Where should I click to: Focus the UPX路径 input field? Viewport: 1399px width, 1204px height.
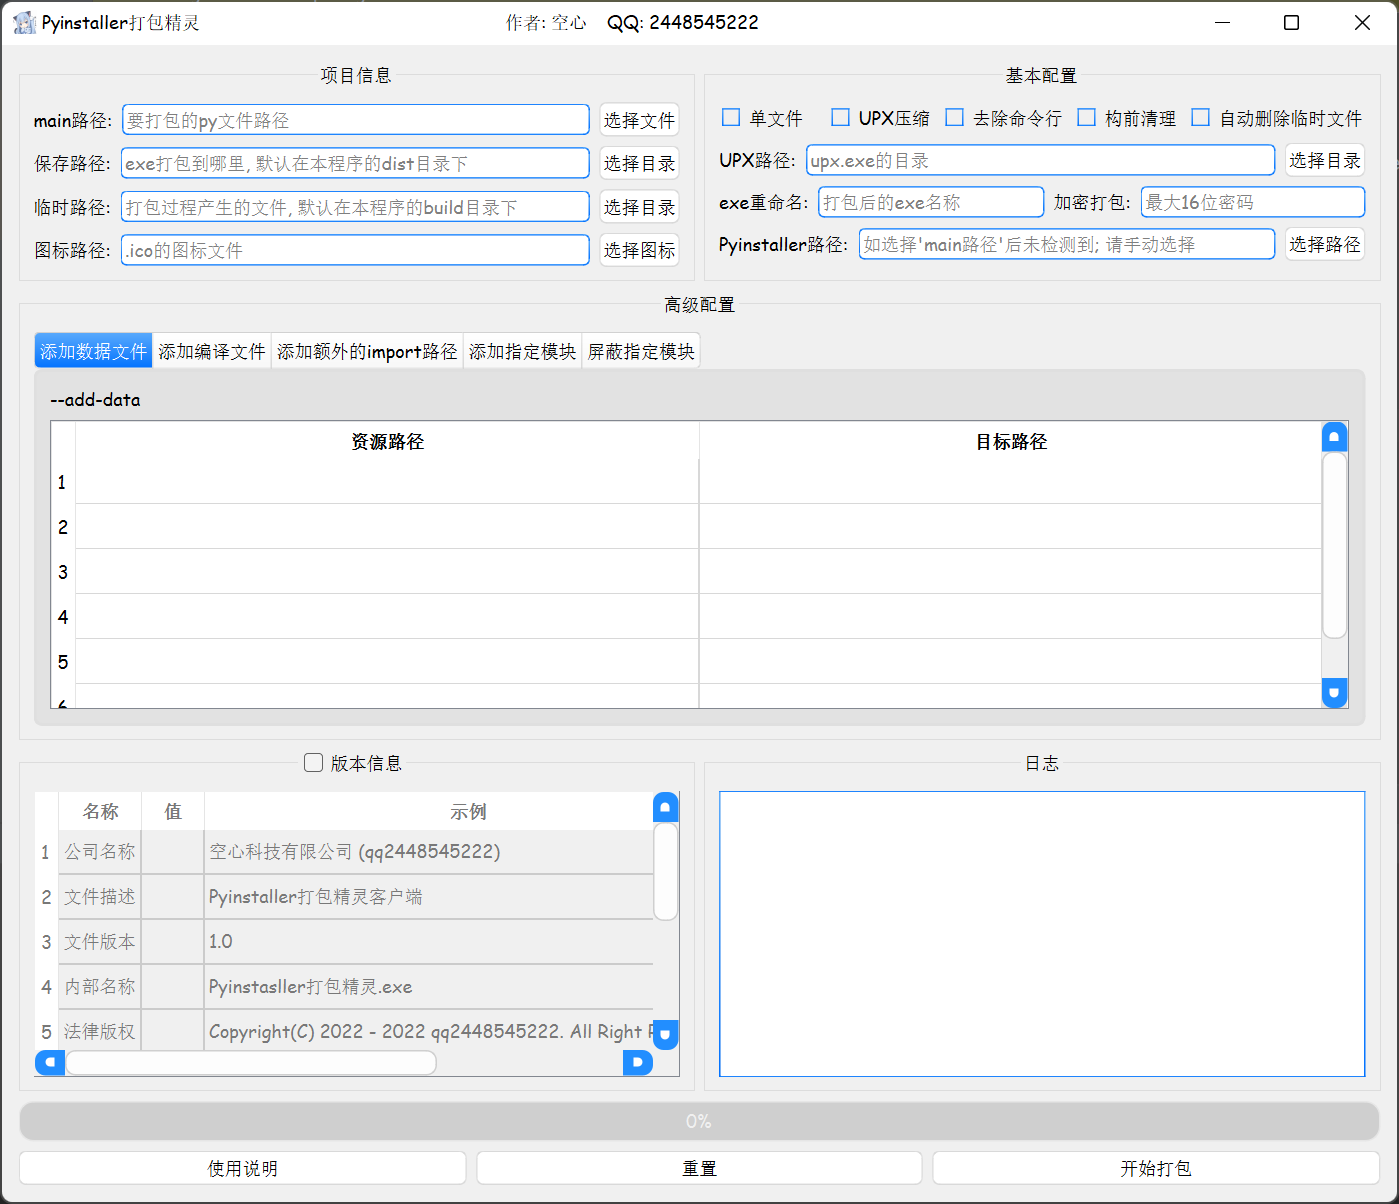point(1041,160)
